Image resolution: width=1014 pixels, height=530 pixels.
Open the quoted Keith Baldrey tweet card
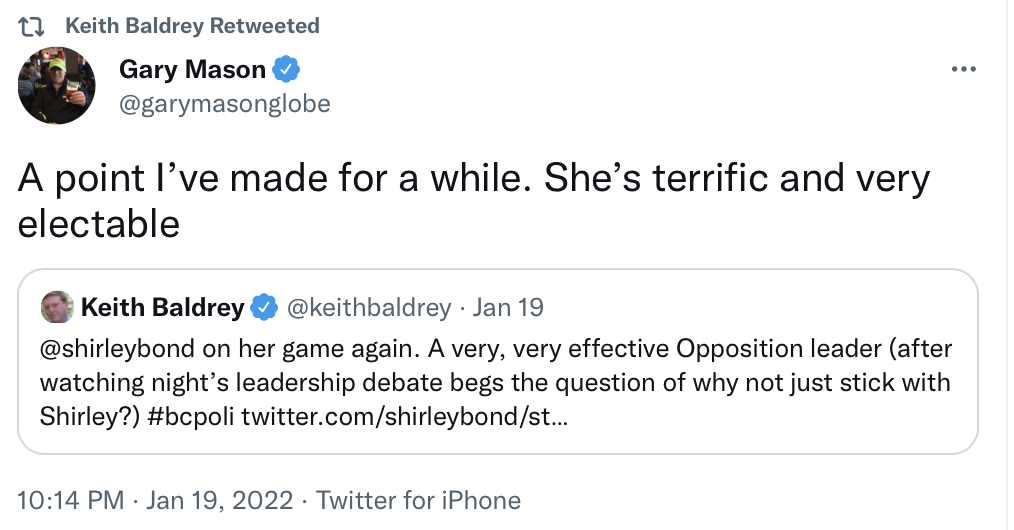(x=497, y=361)
